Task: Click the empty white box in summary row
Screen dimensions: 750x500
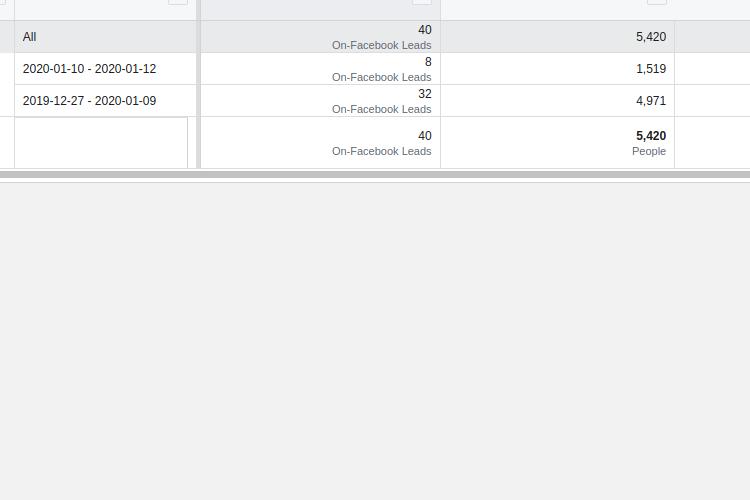Action: (x=101, y=143)
